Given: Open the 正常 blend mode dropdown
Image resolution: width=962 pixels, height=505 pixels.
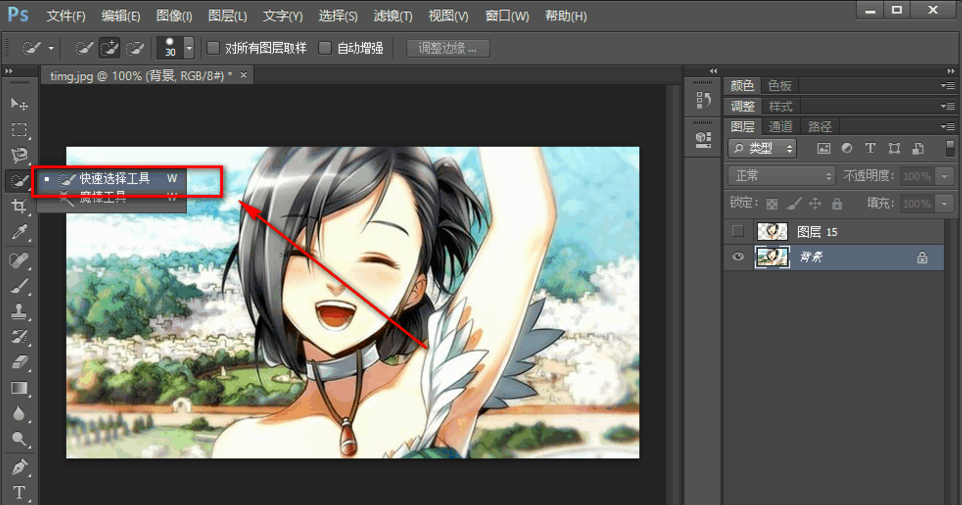Looking at the screenshot, I should pos(781,176).
